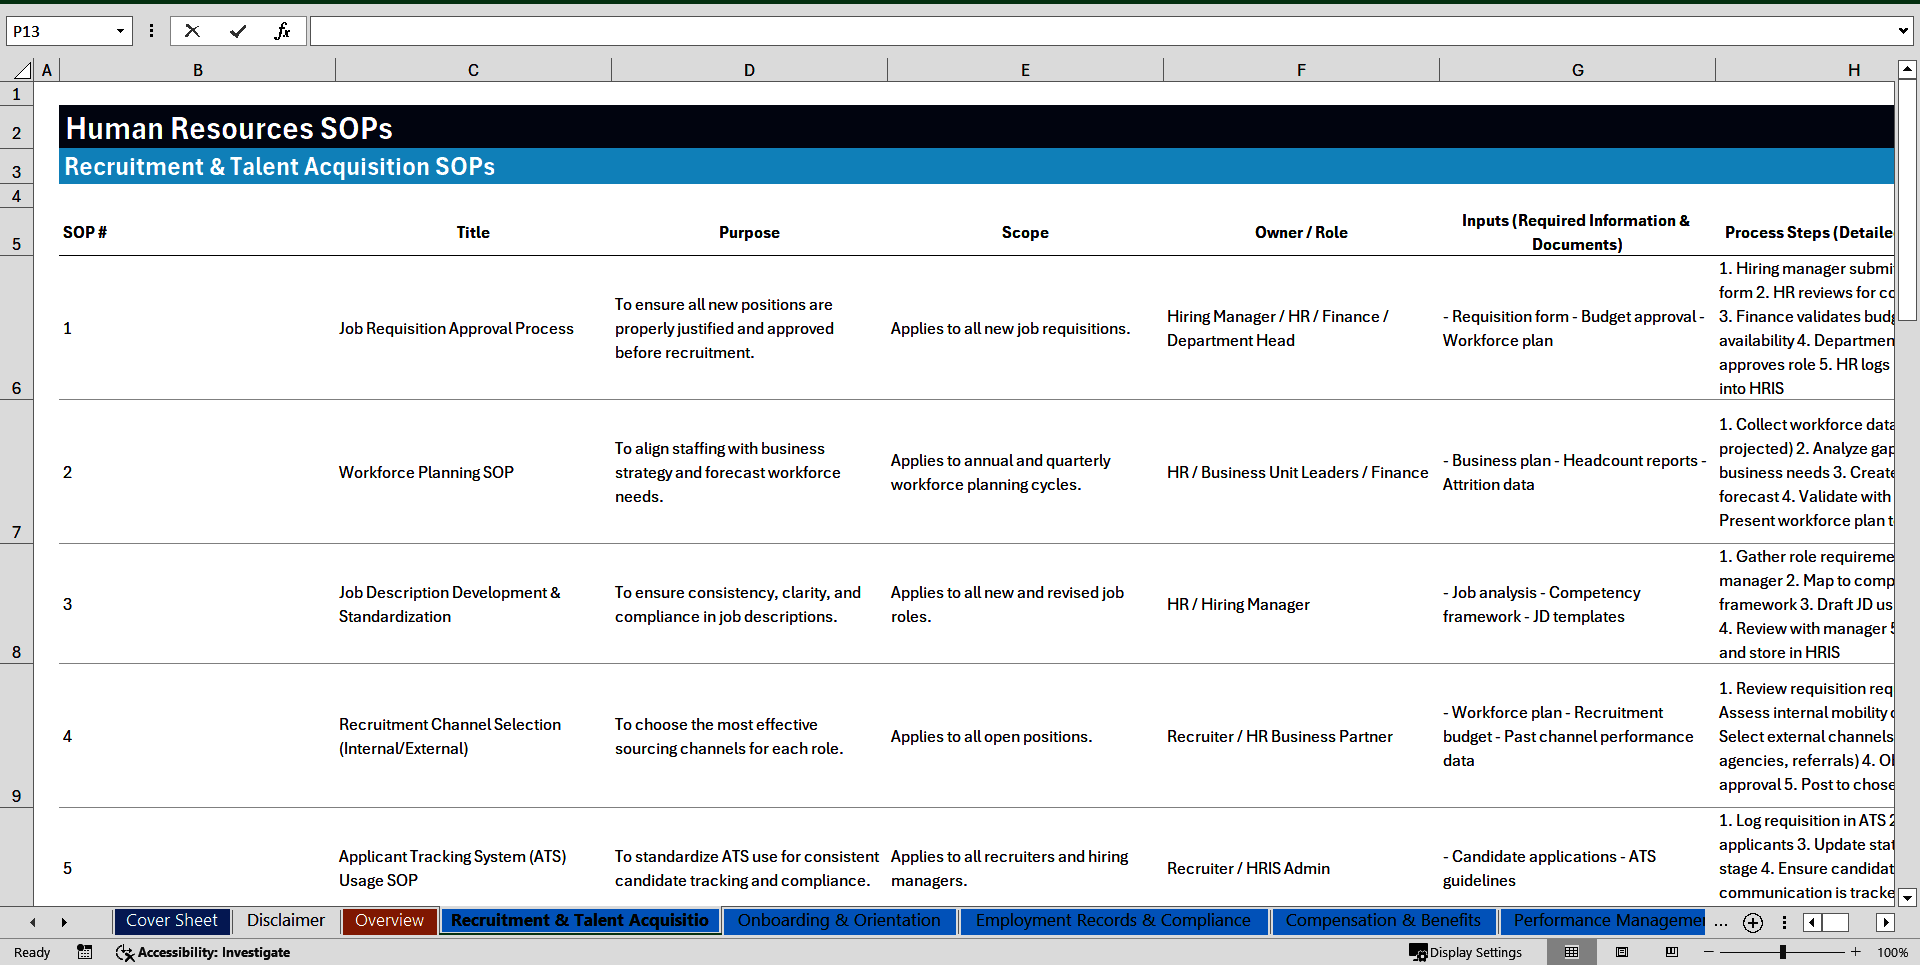Switch to Page Layout view
This screenshot has height=966, width=1920.
pyautogui.click(x=1622, y=952)
